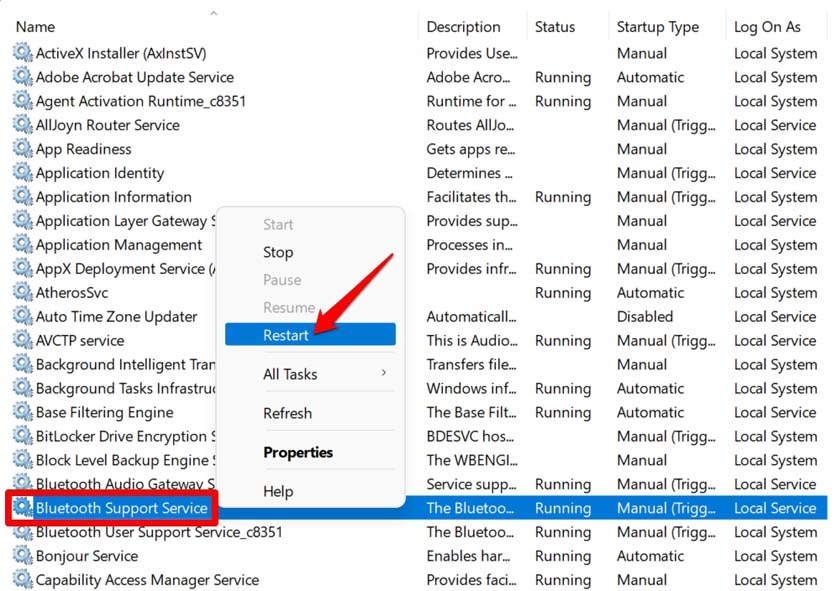
Task: Expand the All Tasks submenu arrow
Action: (x=384, y=373)
